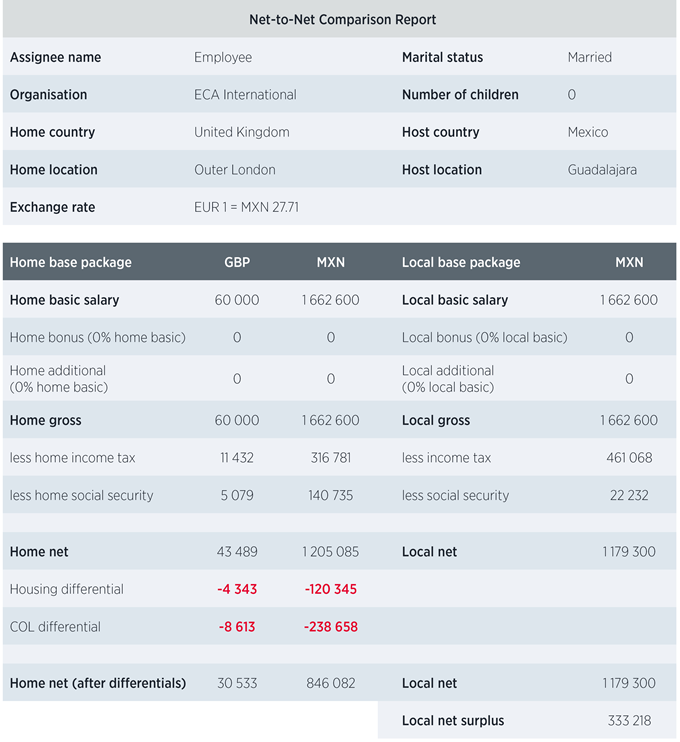The height and width of the screenshot is (742, 680).
Task: Select the local income tax value 461 068
Action: tap(629, 458)
